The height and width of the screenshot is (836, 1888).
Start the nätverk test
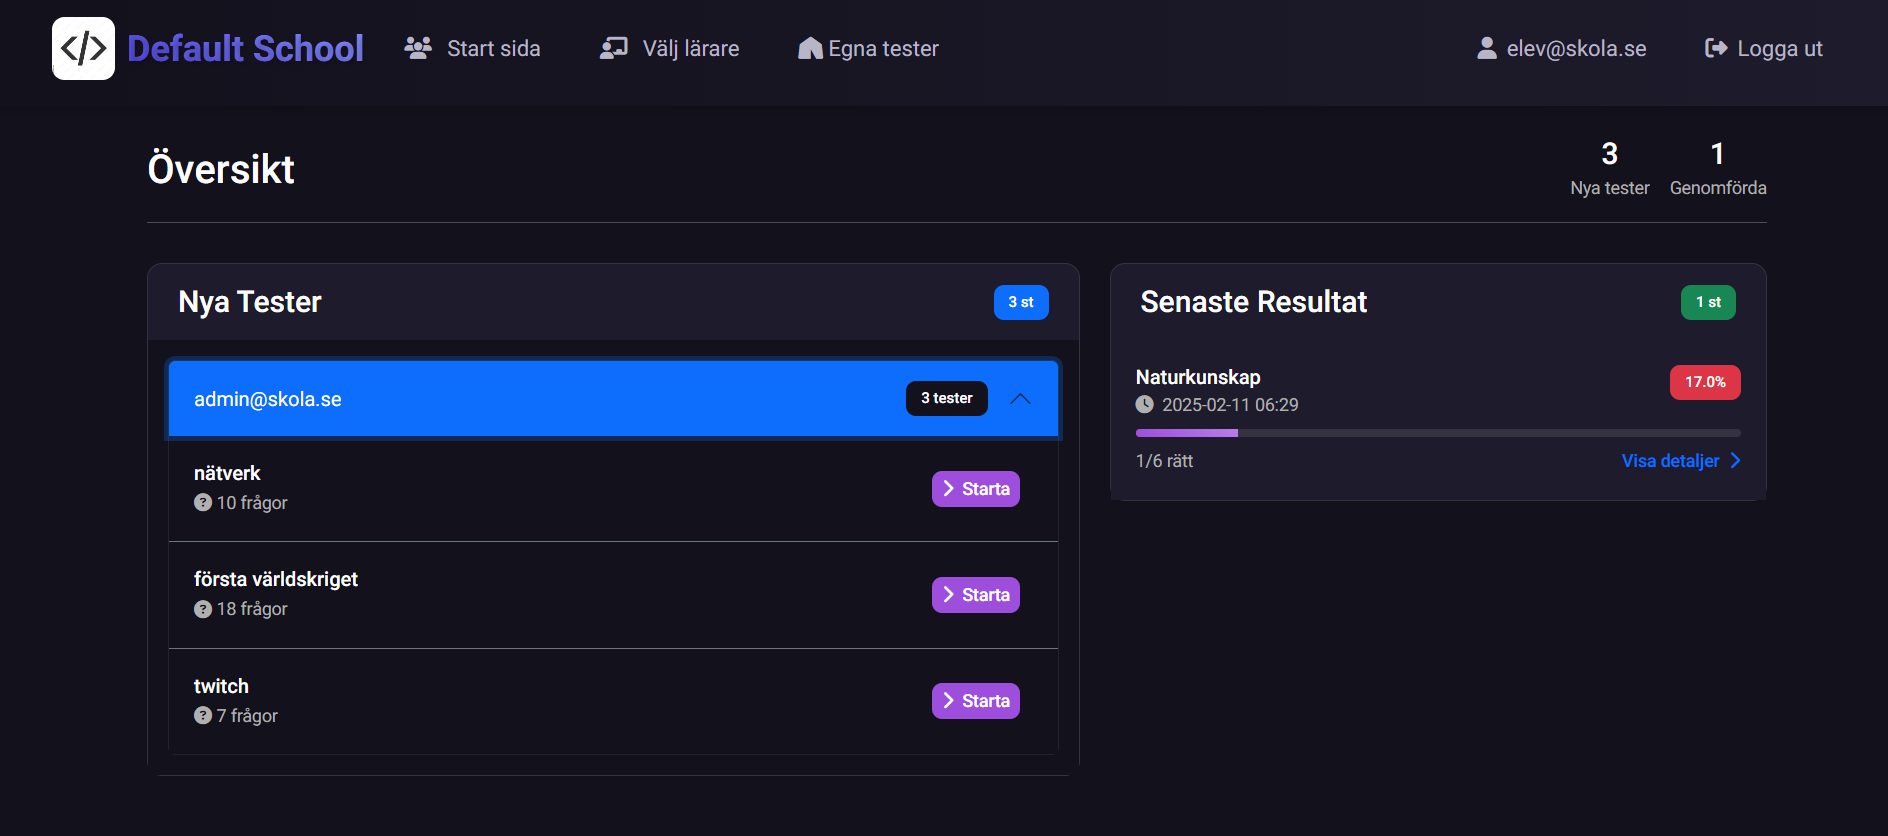coord(975,489)
